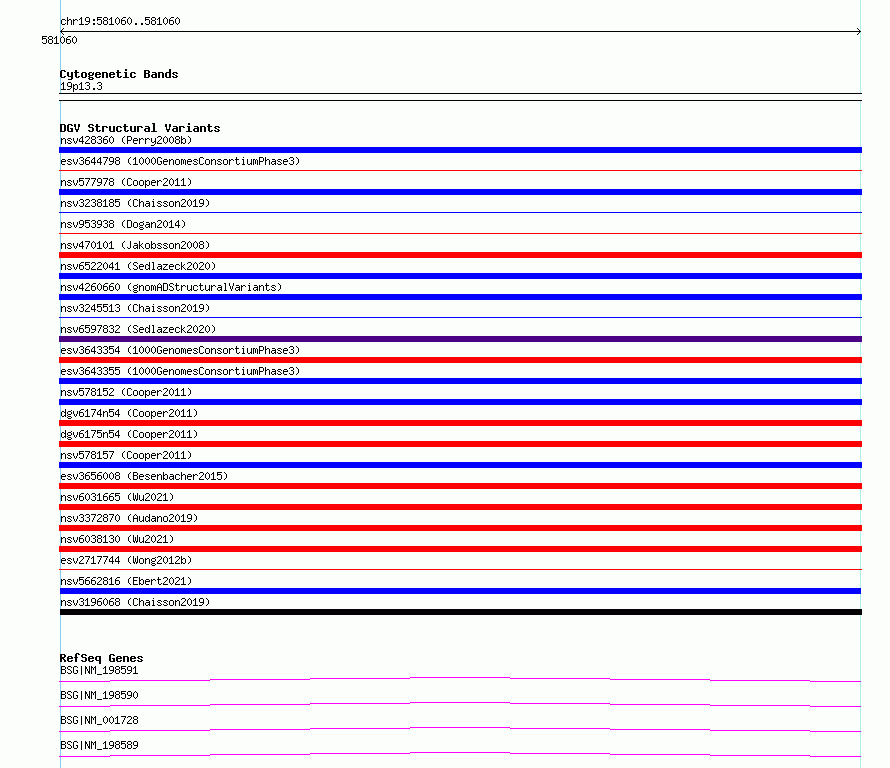This screenshot has width=890, height=768.
Task: Click esv3643354 (1000GenomesConsortiumPhase3) label
Action: pyautogui.click(x=180, y=350)
